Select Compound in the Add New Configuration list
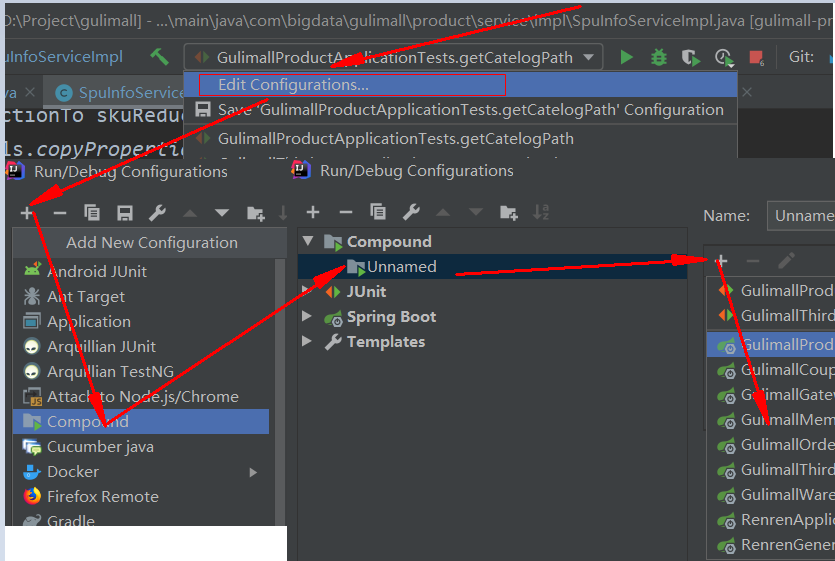Image resolution: width=835 pixels, height=561 pixels. pos(88,422)
